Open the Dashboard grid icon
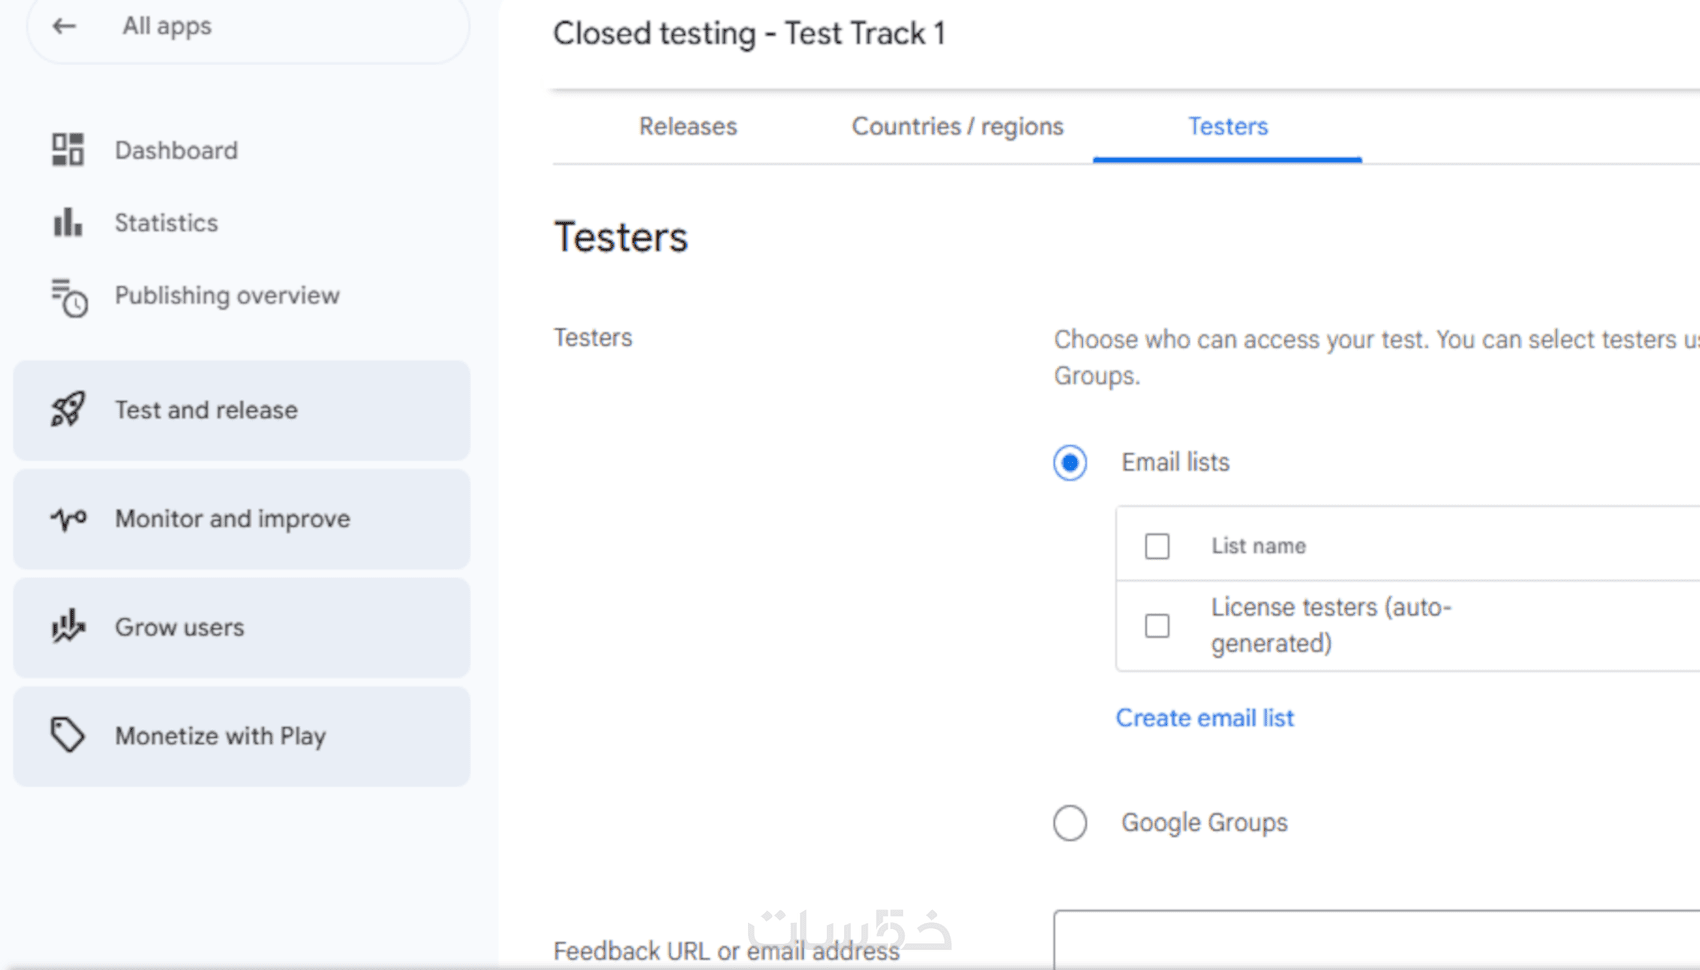Viewport: 1700px width, 970px height. 68,150
